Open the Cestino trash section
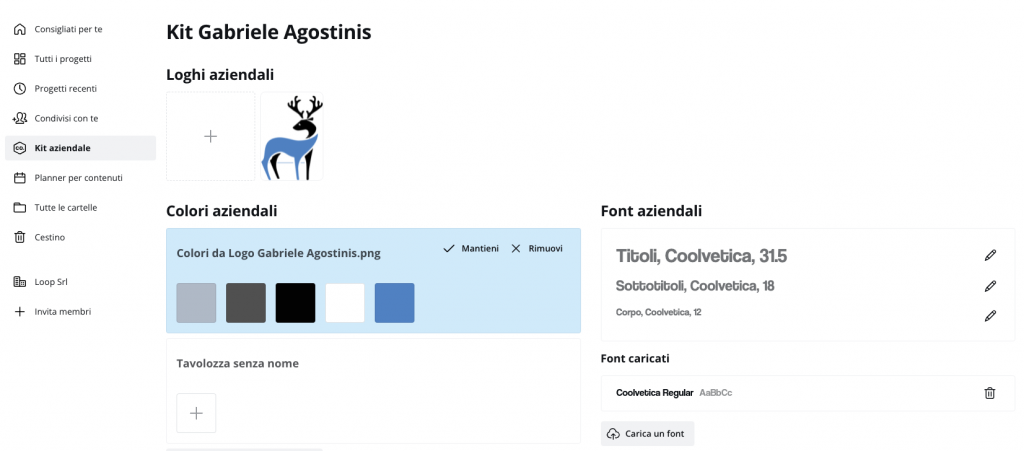 [x=49, y=237]
